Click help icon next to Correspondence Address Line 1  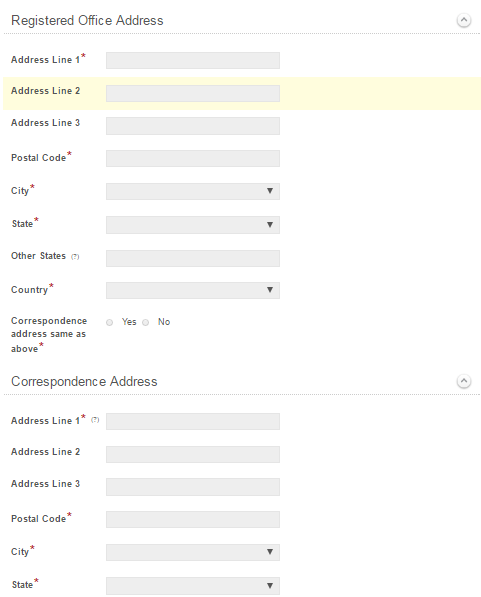pyautogui.click(x=95, y=420)
